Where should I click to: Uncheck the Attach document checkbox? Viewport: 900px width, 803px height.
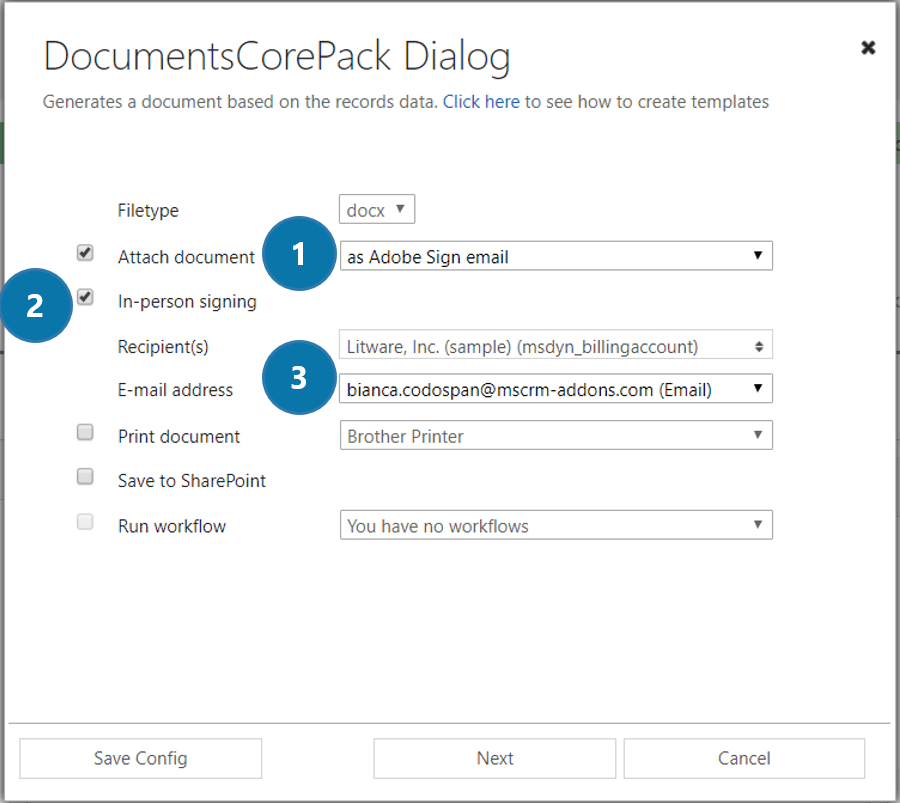click(86, 254)
